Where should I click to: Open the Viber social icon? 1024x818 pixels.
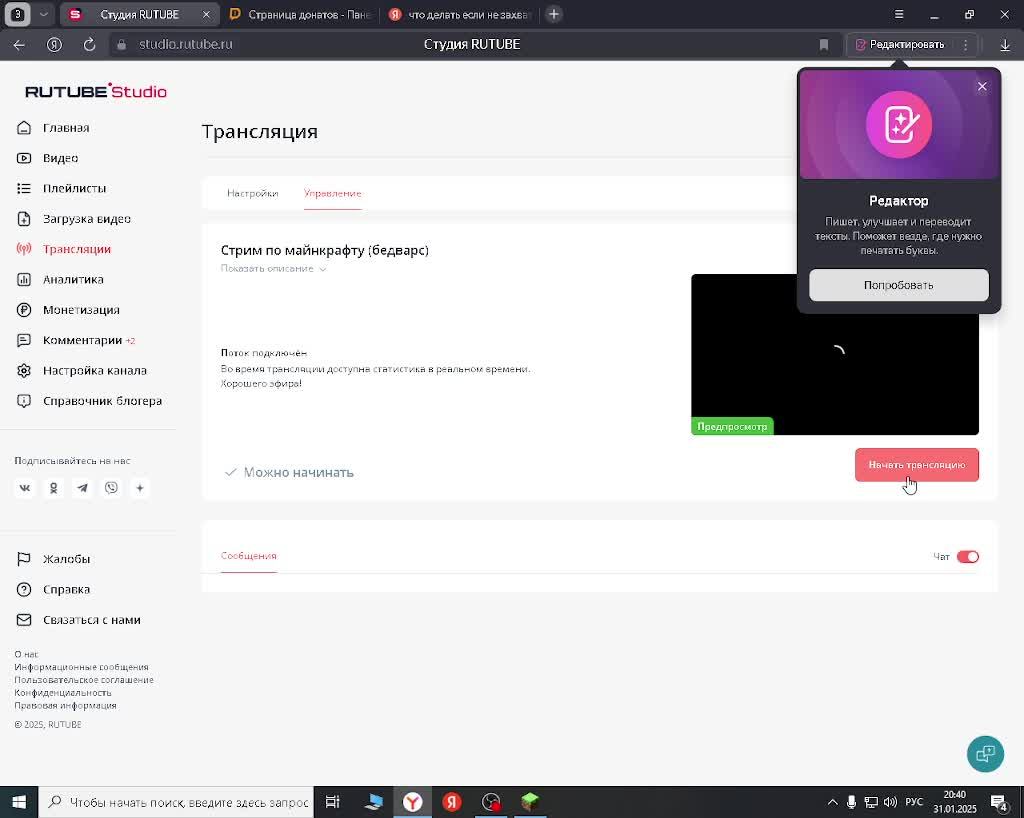pyautogui.click(x=111, y=488)
